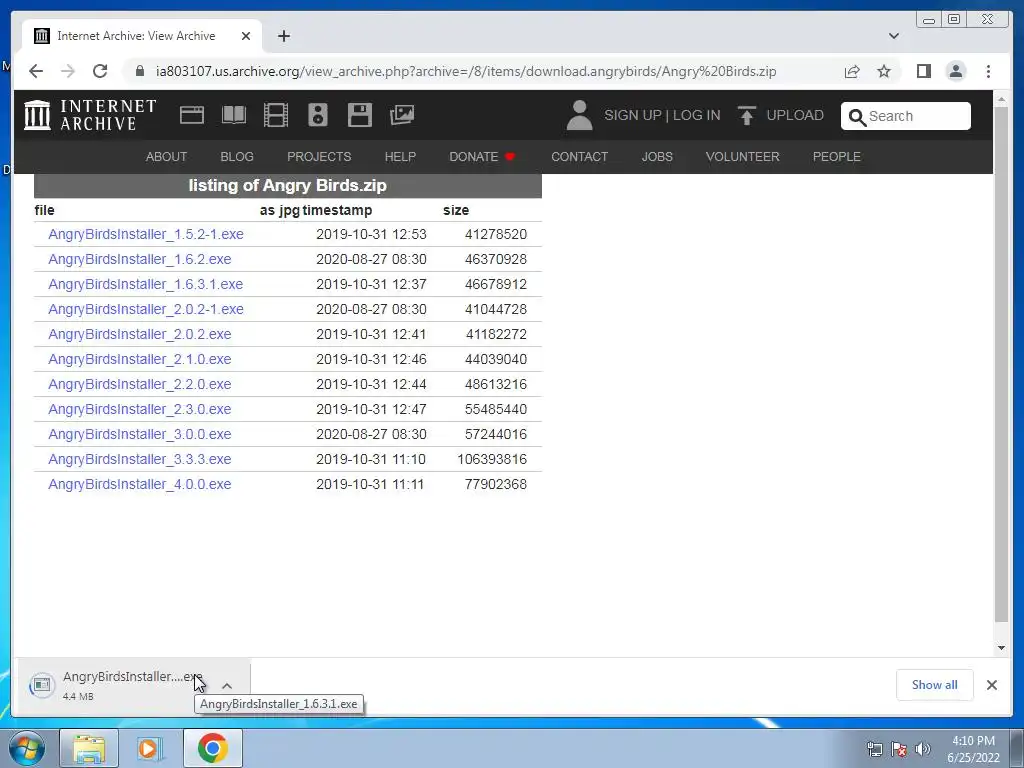
Task: Launch Windows Media Player from taskbar
Action: tap(150, 748)
